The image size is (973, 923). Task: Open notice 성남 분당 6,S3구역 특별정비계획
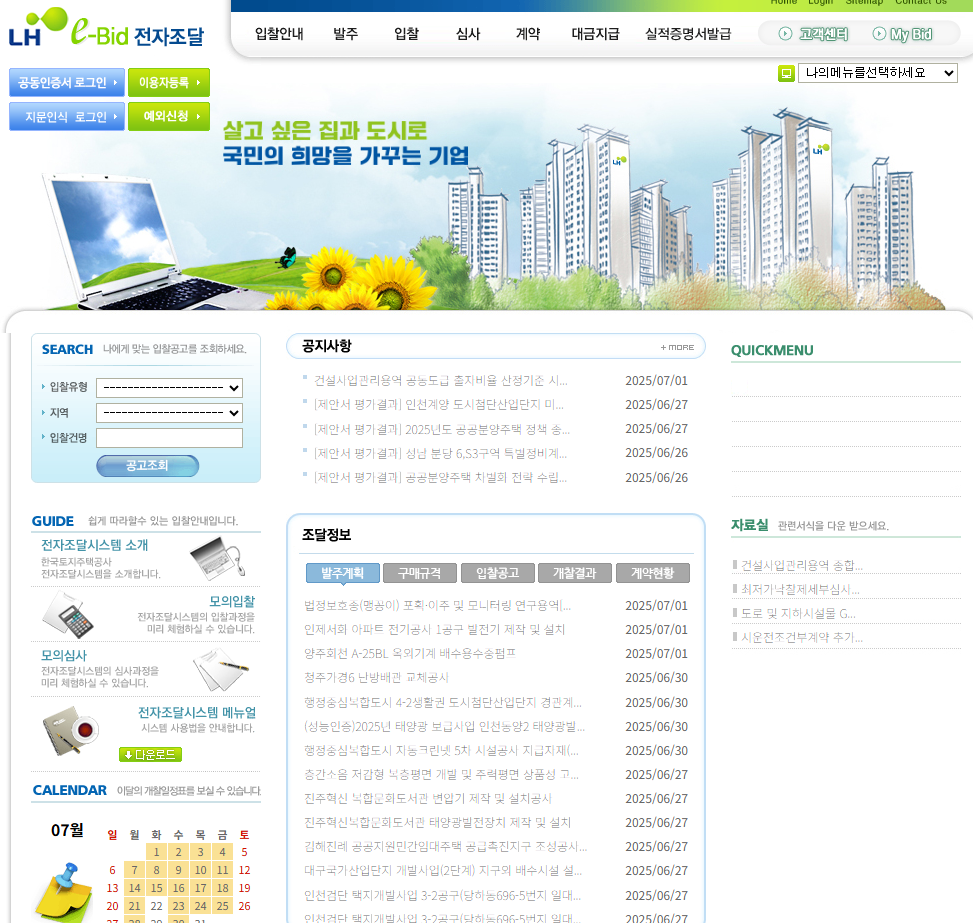pyautogui.click(x=441, y=453)
